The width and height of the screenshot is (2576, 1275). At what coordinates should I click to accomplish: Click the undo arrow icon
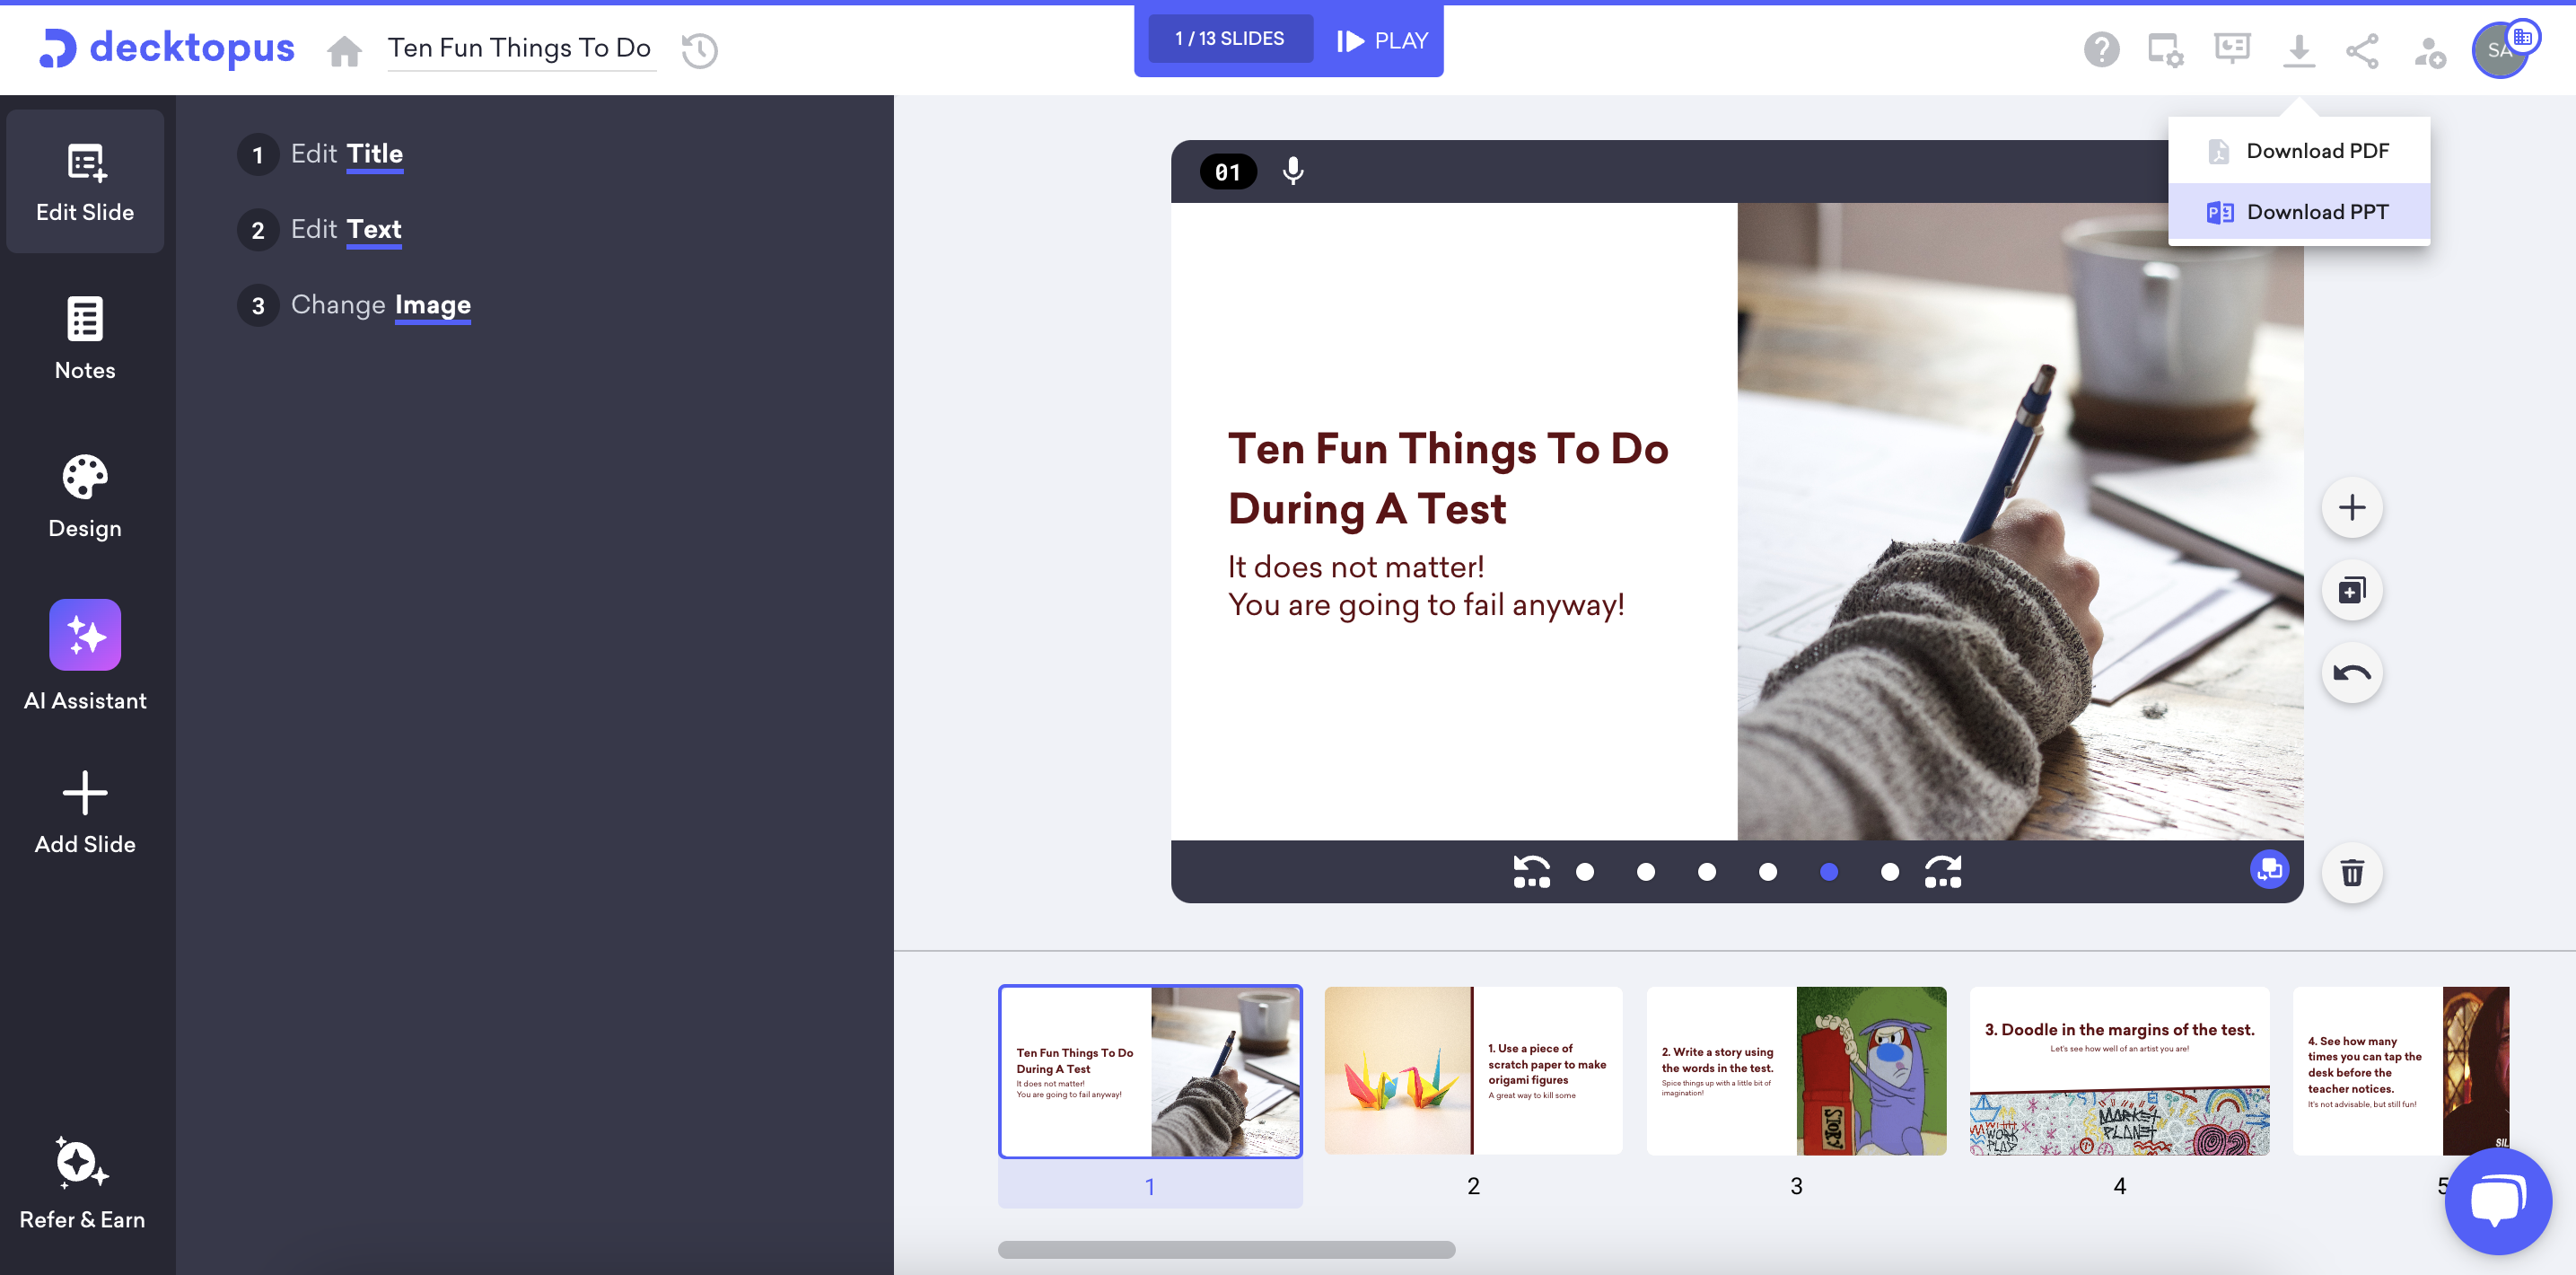(2353, 672)
